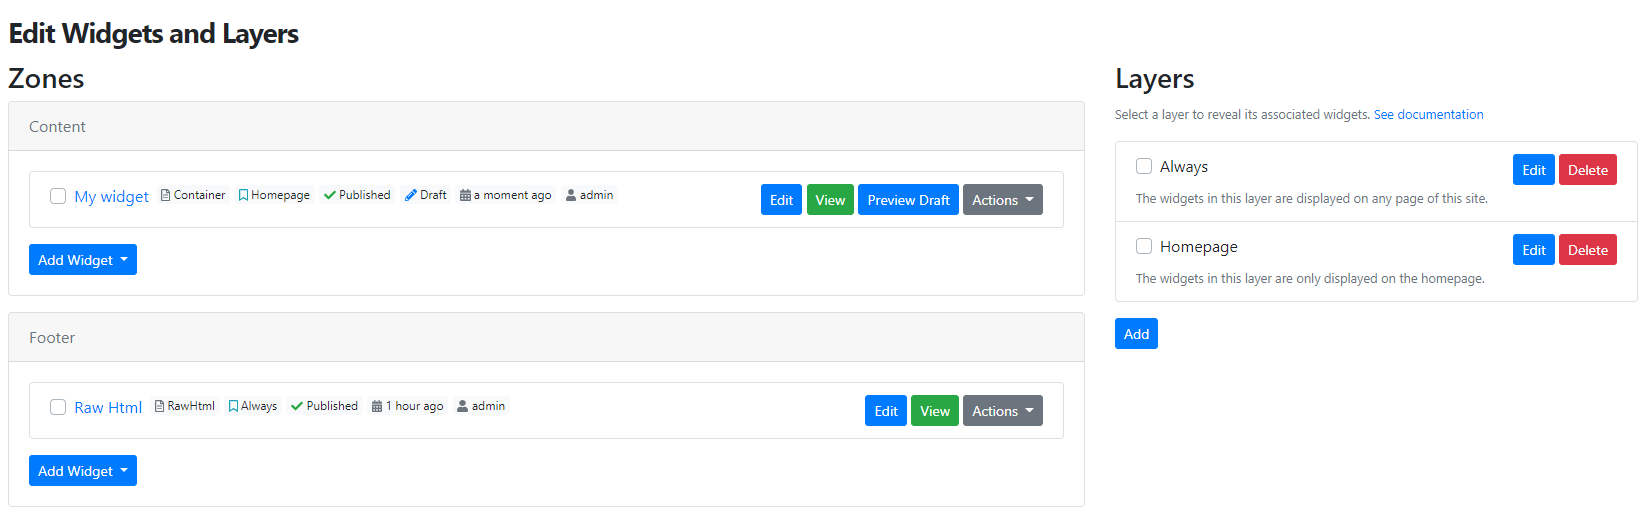Click the calendar icon beside '1 hour ago'
This screenshot has width=1645, height=517.
[x=377, y=406]
